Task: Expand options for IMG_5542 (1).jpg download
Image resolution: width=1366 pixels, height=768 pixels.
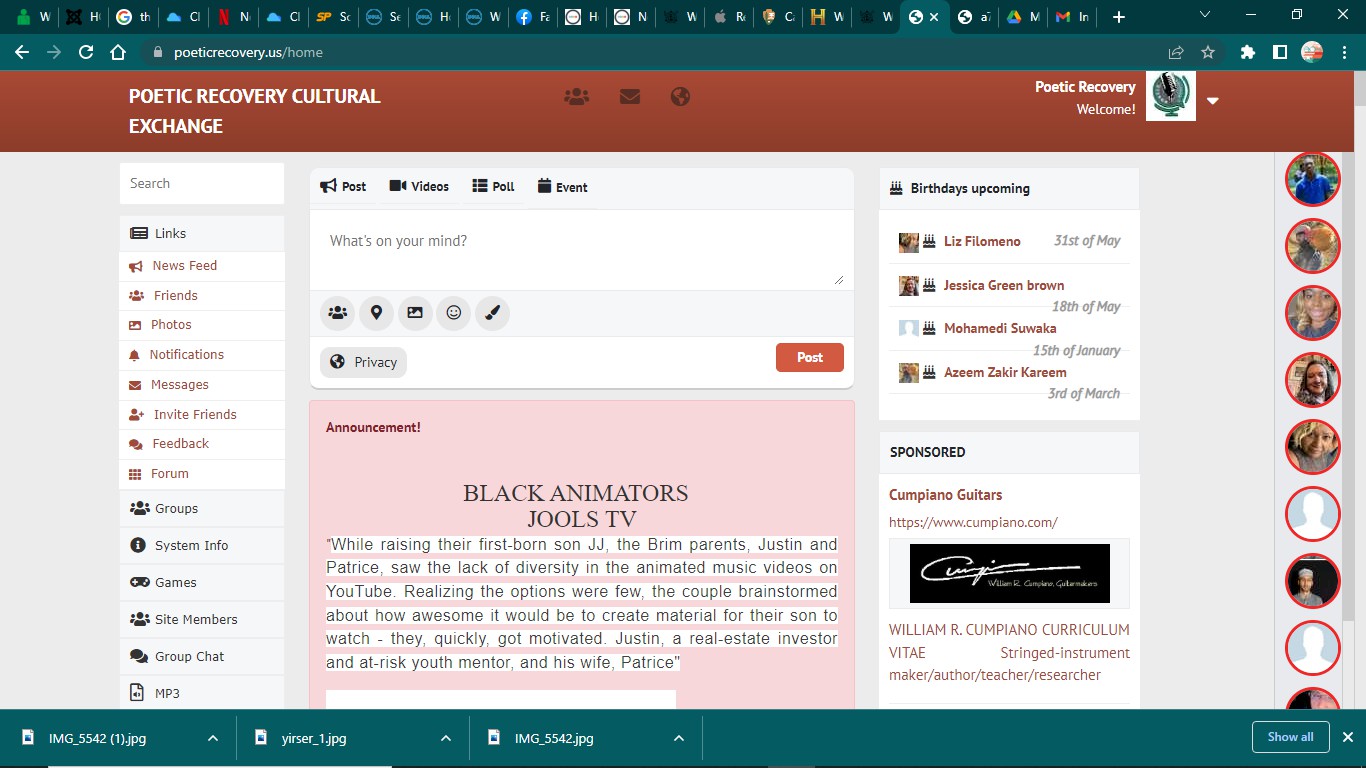Action: tap(213, 738)
